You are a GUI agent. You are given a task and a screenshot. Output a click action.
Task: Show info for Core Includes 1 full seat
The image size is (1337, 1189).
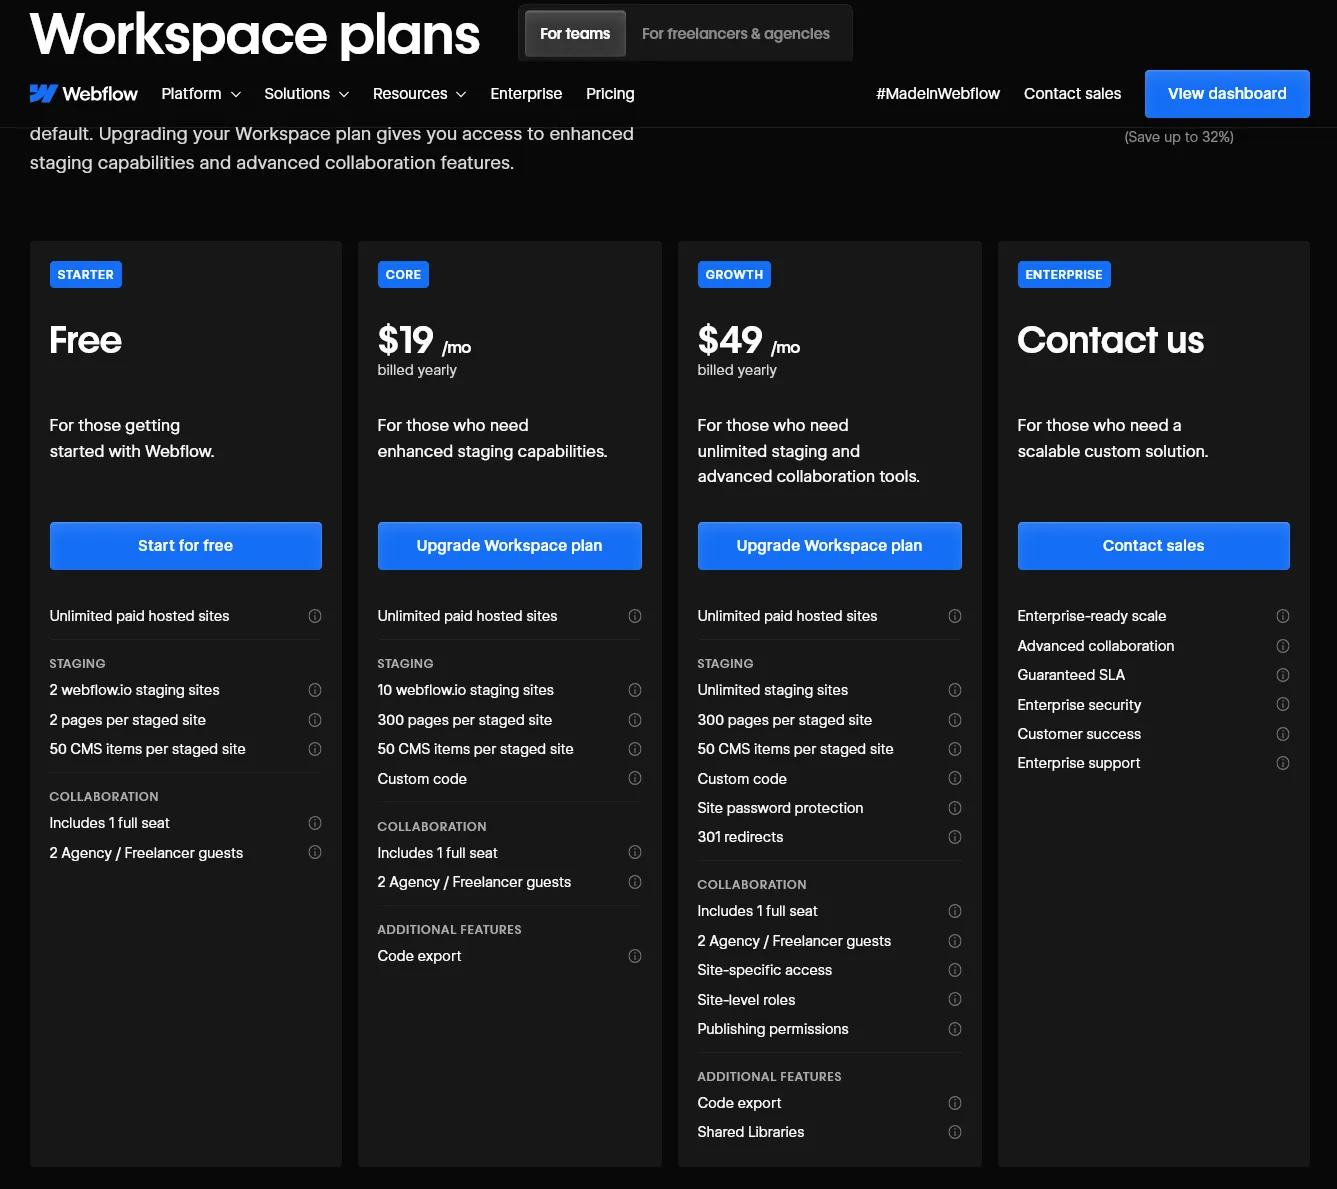coord(635,852)
